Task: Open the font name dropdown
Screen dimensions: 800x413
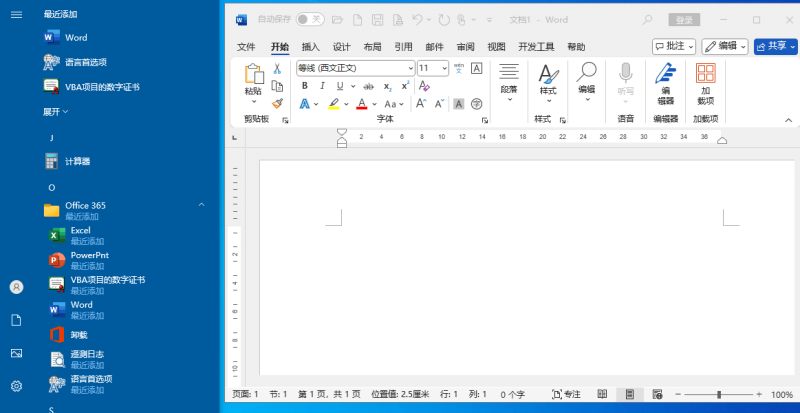Action: coord(411,68)
